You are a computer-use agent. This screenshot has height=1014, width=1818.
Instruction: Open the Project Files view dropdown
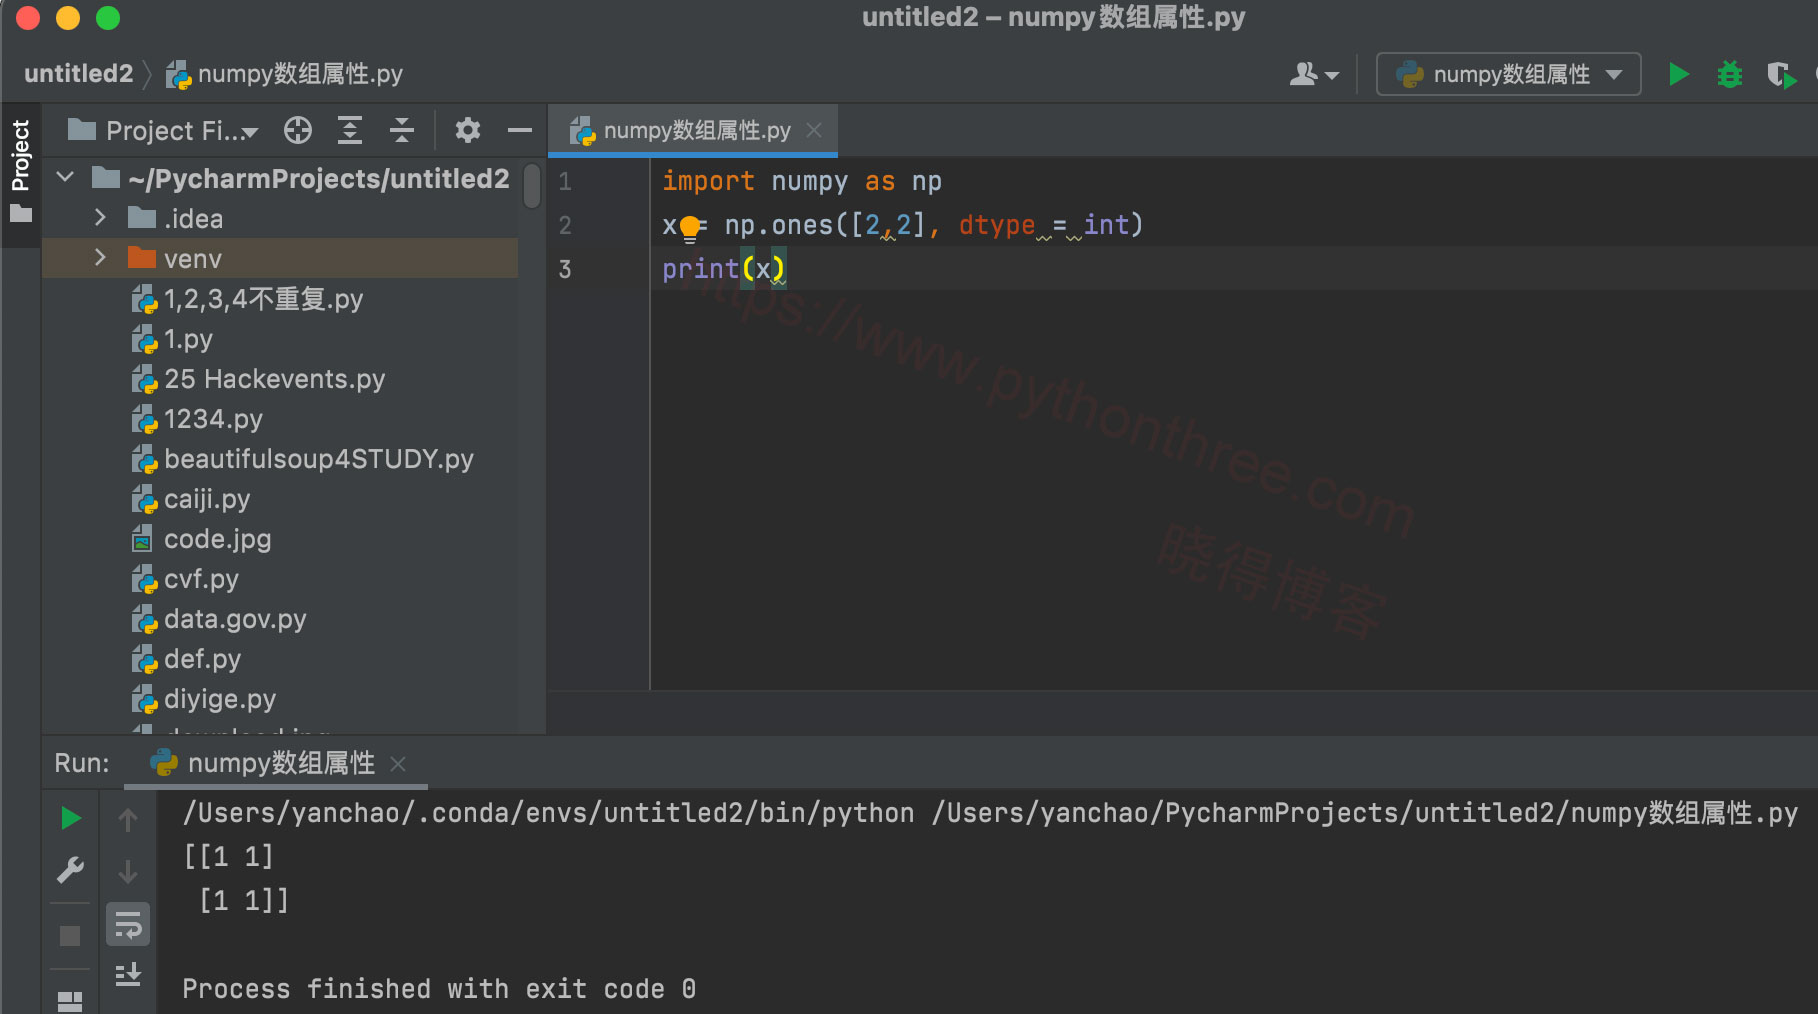[x=164, y=130]
